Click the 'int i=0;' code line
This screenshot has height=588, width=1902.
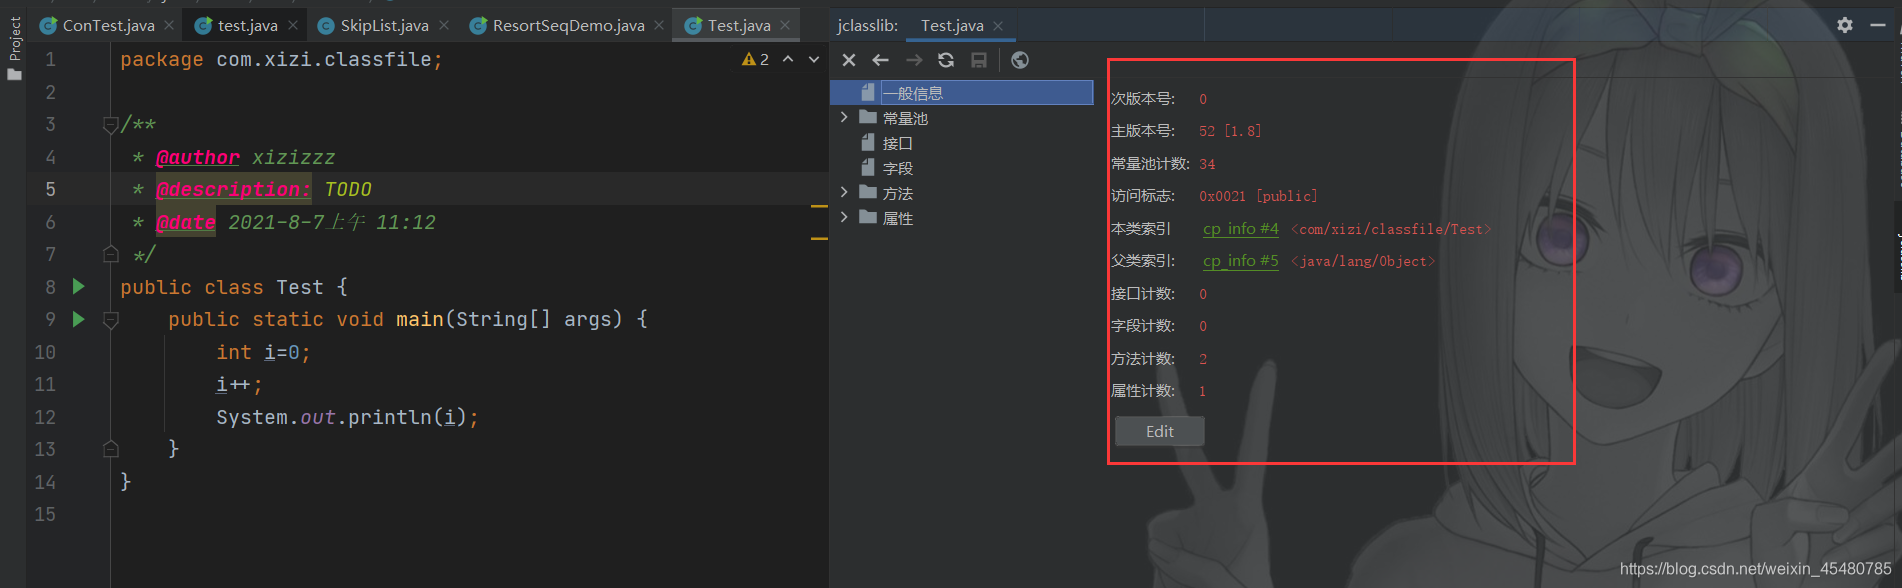click(x=264, y=352)
